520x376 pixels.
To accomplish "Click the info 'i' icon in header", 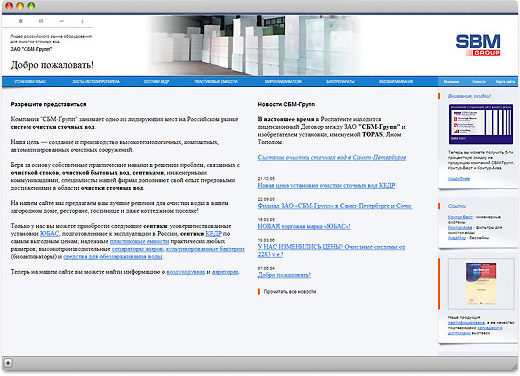I will pos(82,21).
